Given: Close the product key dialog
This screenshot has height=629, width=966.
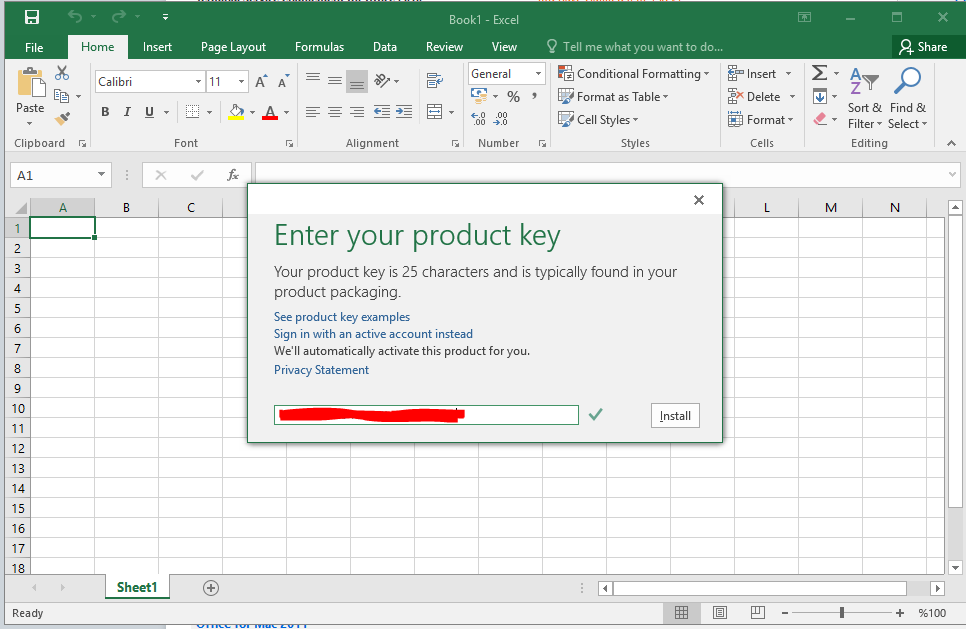Looking at the screenshot, I should click(x=699, y=200).
